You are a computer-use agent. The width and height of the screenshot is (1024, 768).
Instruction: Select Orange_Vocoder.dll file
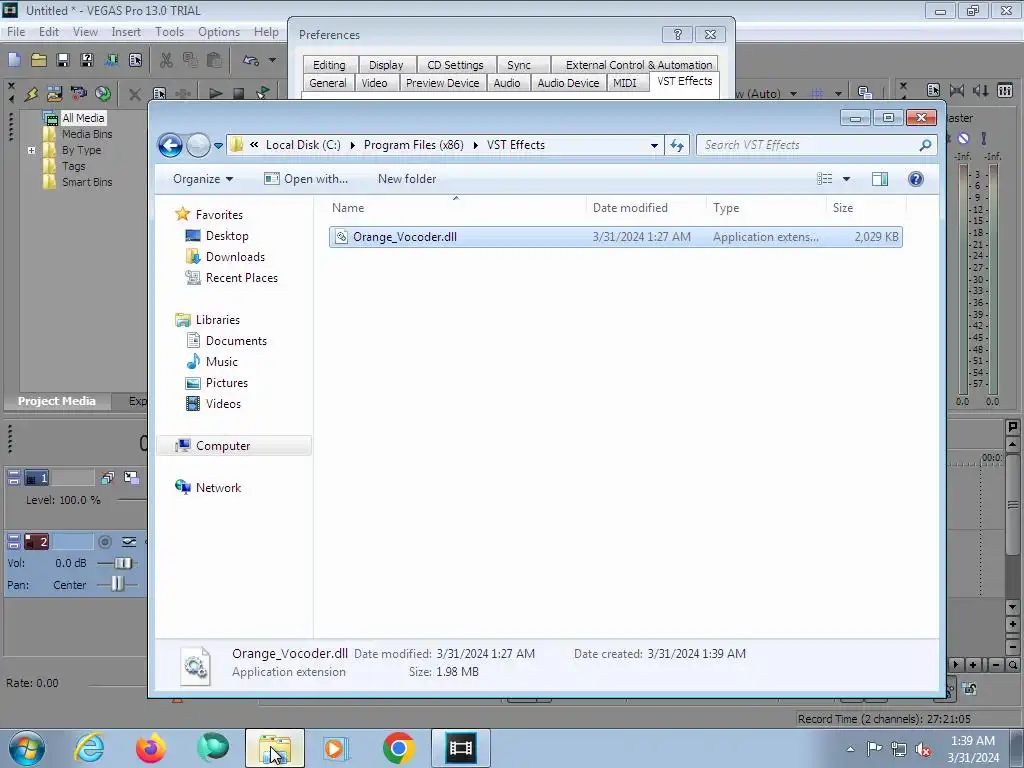(616, 237)
